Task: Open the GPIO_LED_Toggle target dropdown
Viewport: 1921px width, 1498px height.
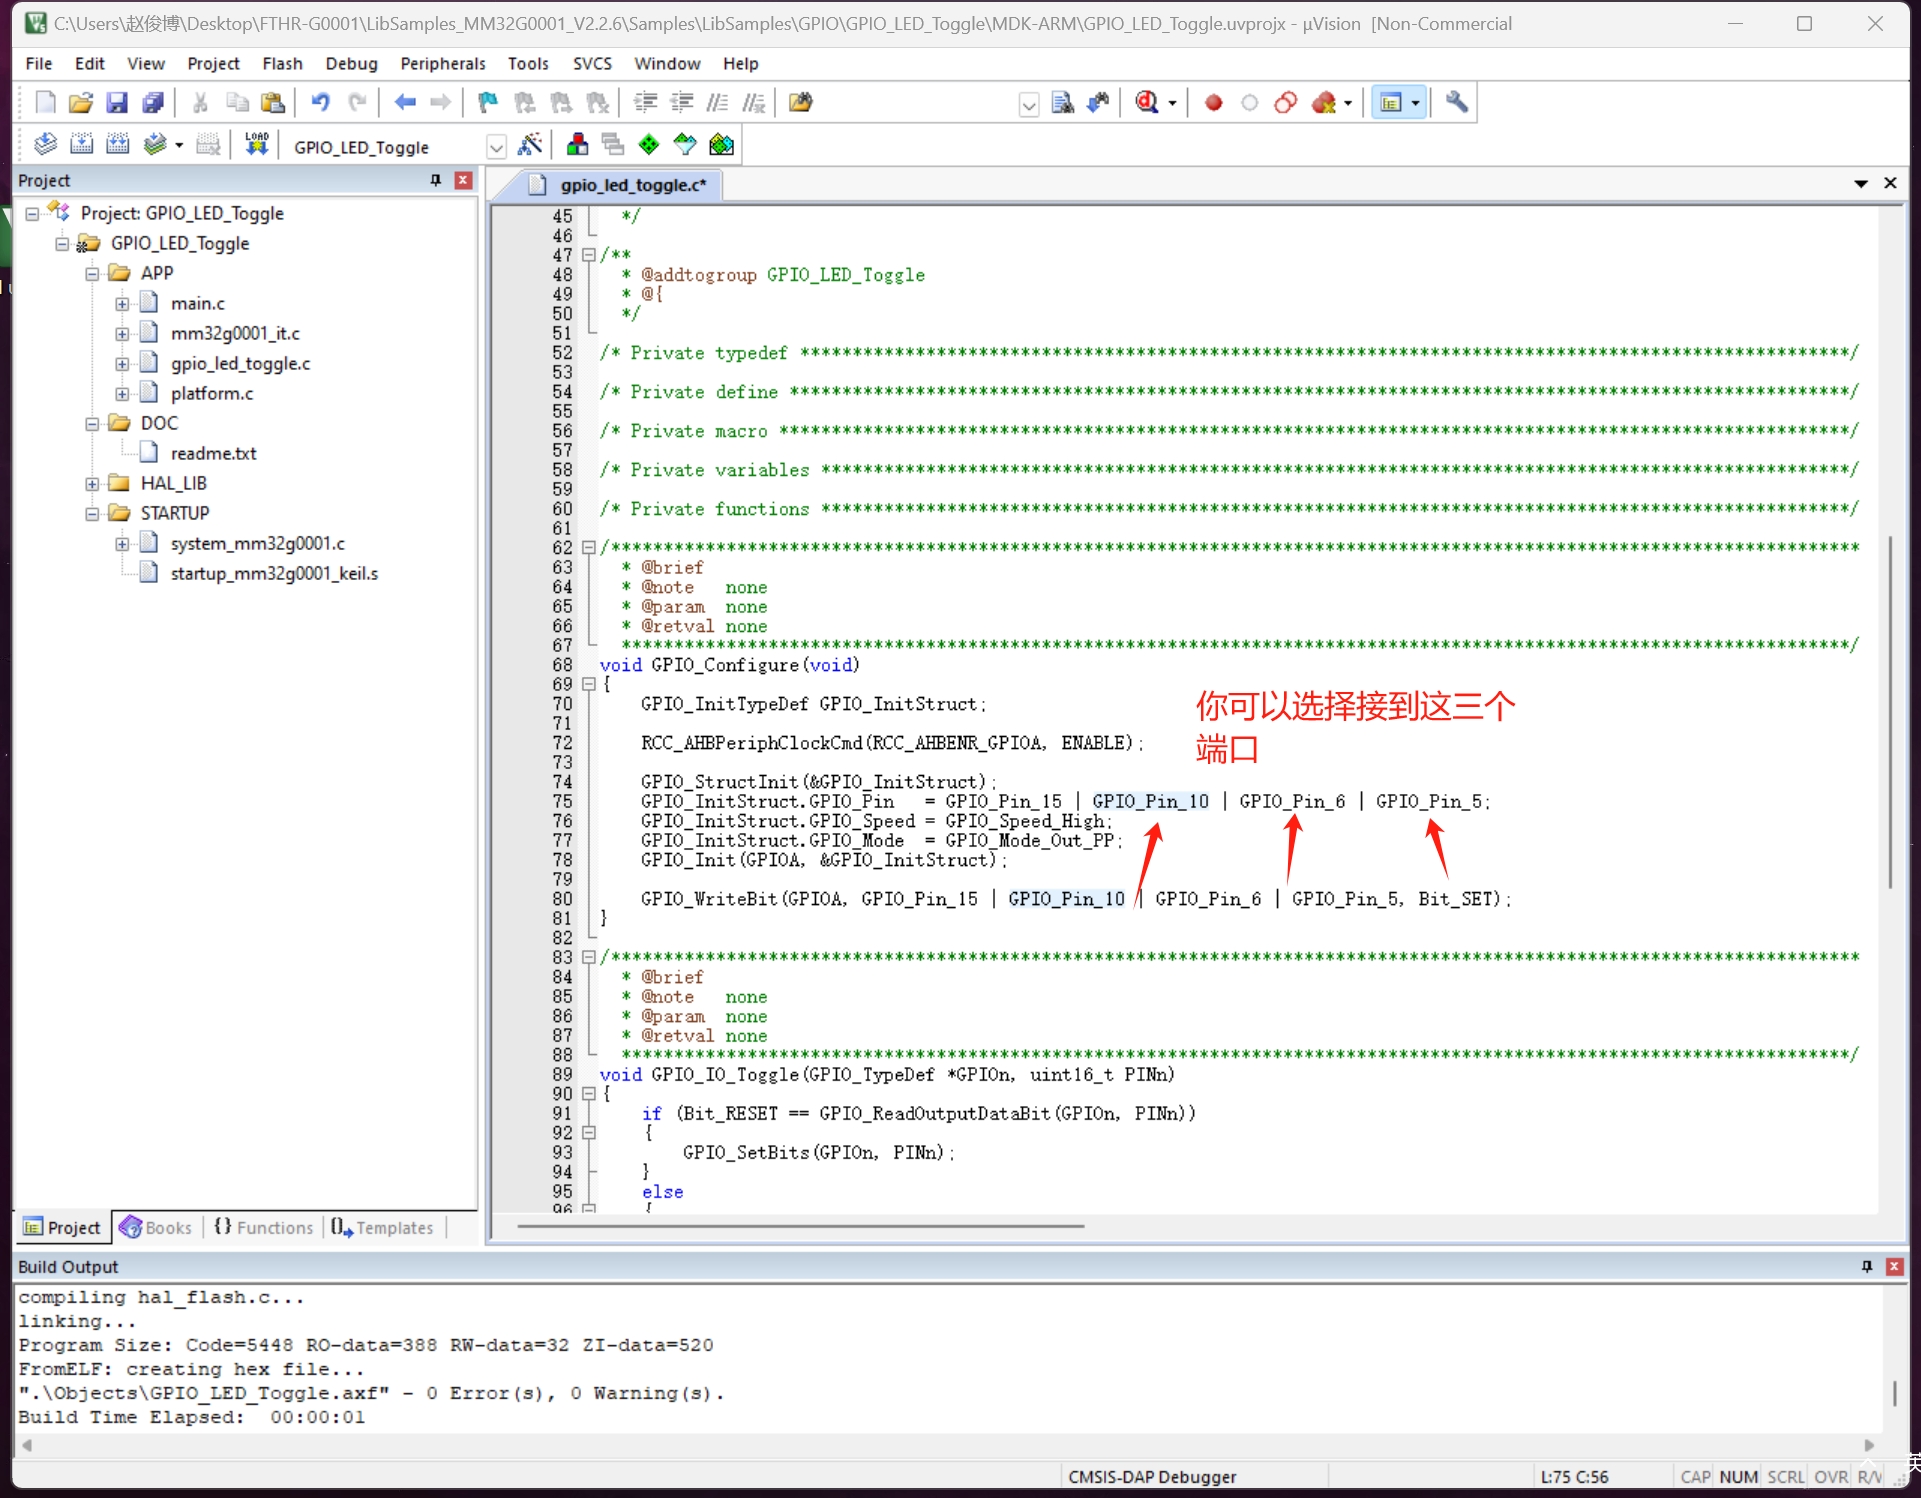Action: (496, 147)
